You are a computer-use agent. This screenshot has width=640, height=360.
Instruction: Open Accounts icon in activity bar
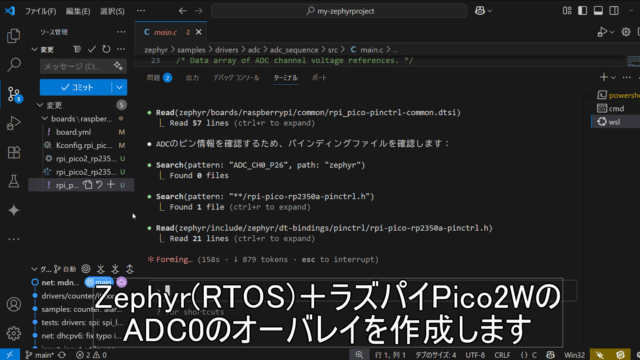(13, 304)
